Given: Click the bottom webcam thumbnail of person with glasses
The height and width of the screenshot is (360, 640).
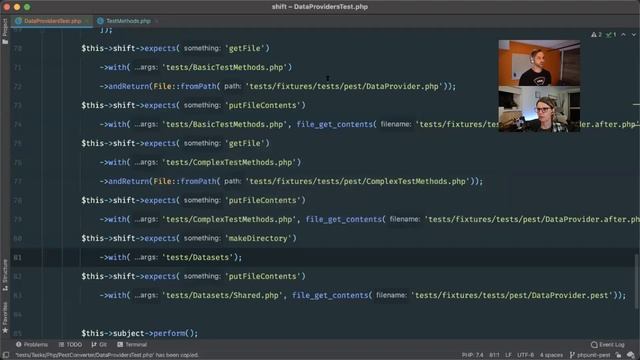Looking at the screenshot, I should click(x=539, y=109).
